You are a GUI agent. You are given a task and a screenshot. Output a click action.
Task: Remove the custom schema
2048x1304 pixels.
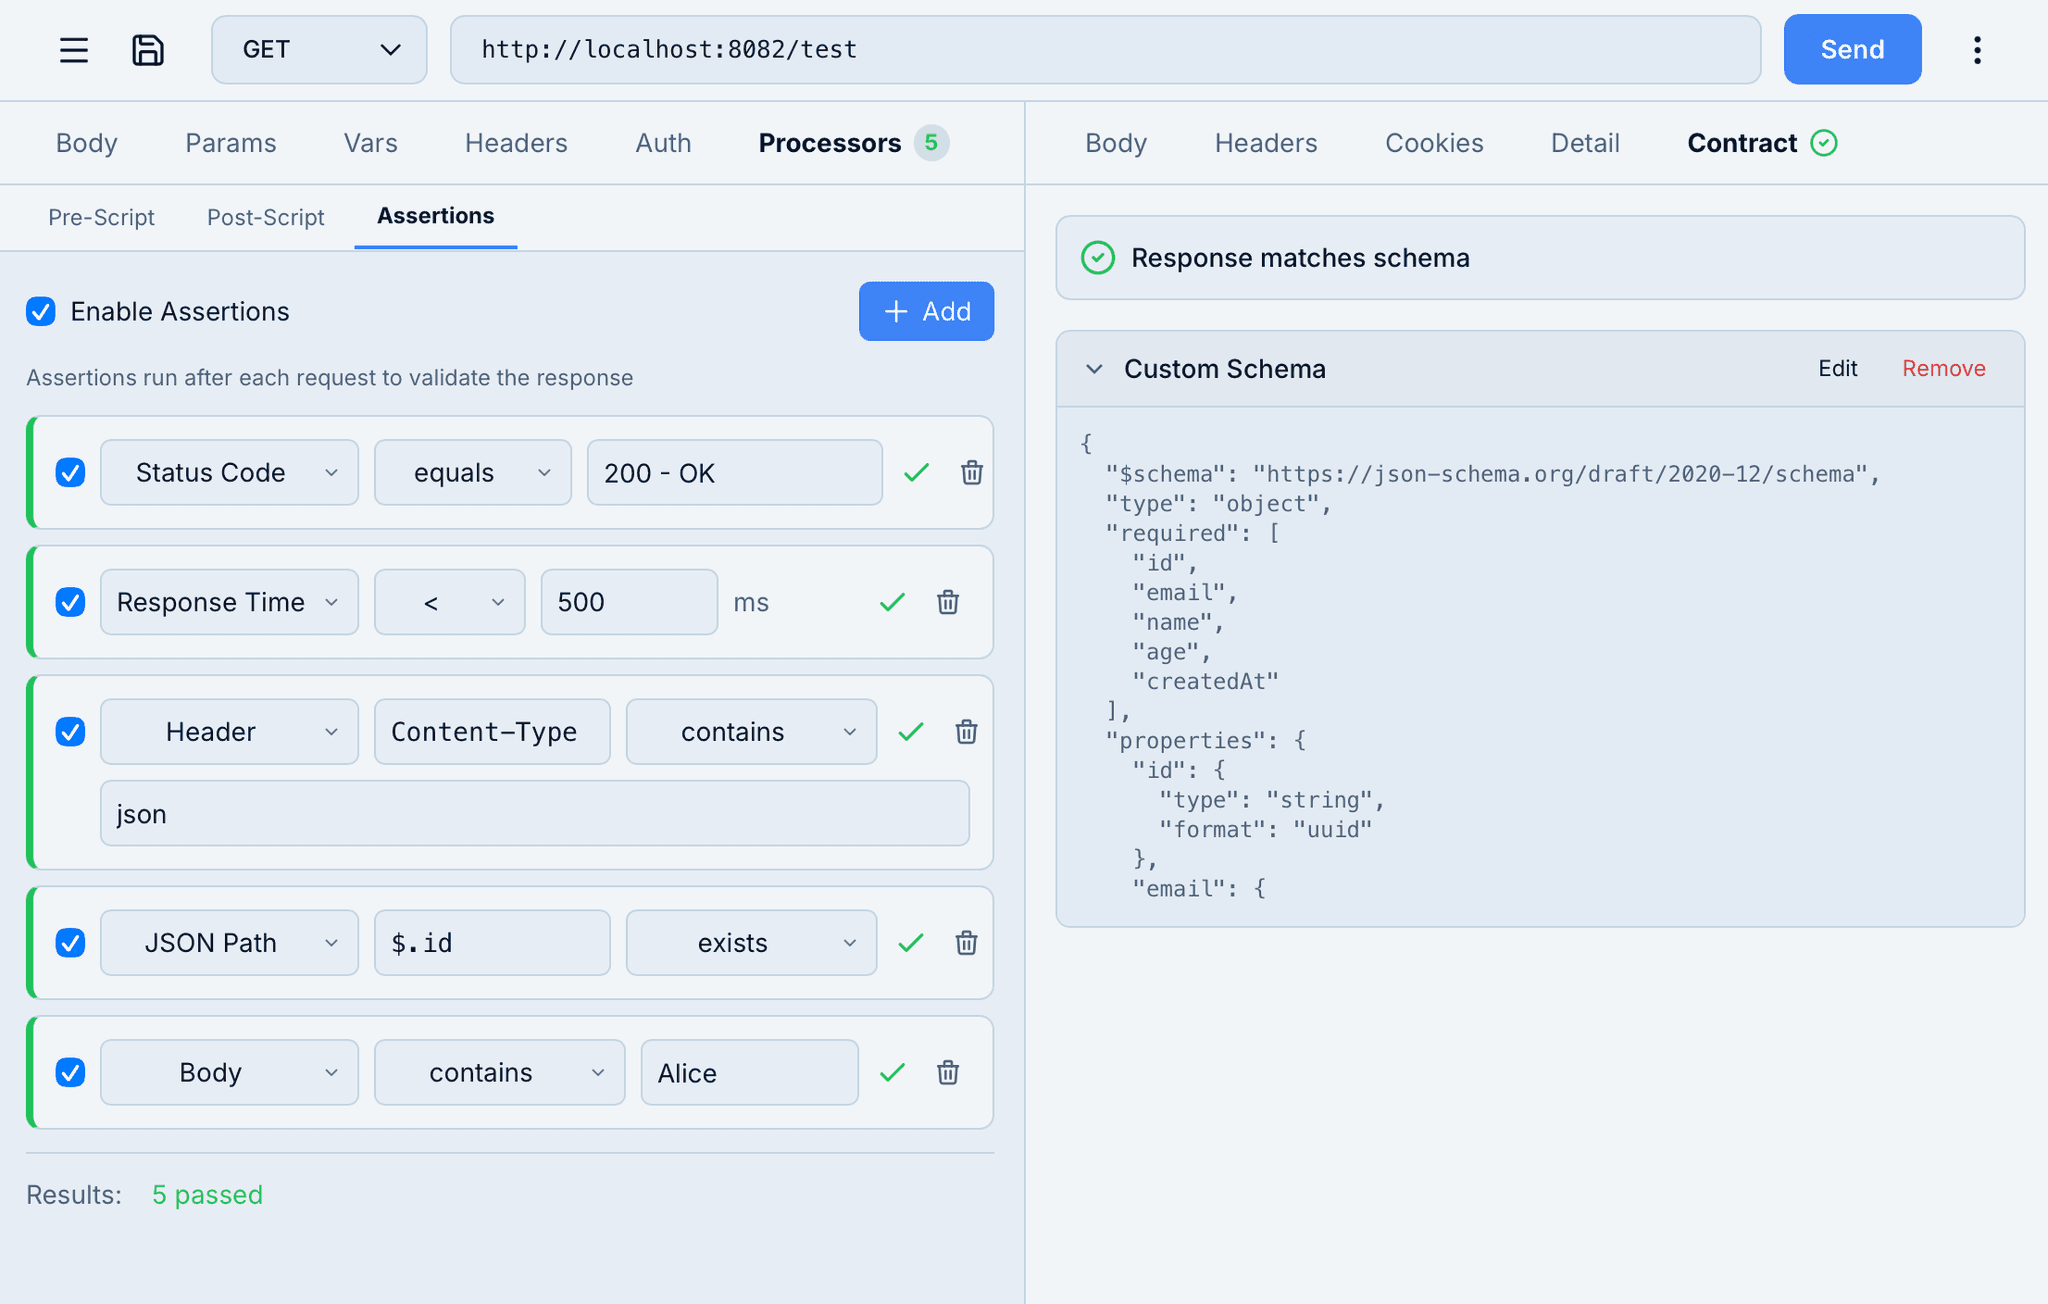click(1943, 368)
